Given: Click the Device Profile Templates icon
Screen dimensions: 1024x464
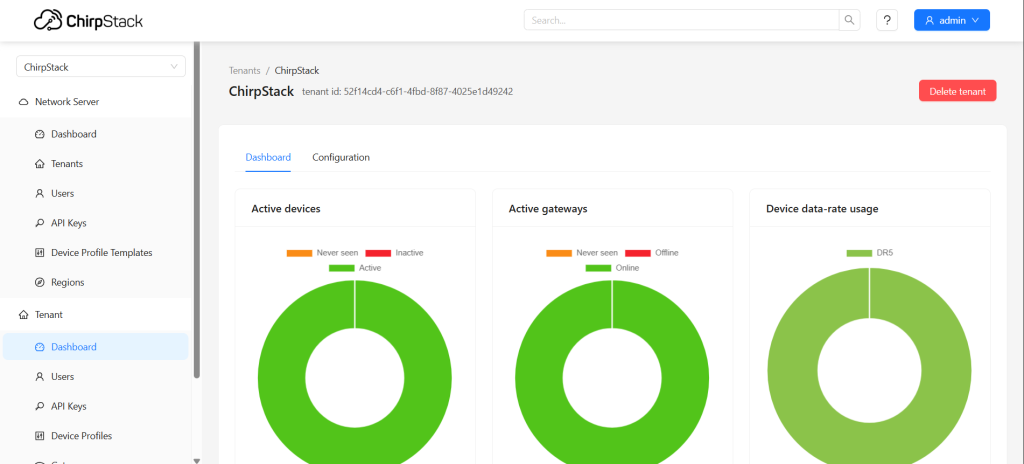Looking at the screenshot, I should point(40,253).
